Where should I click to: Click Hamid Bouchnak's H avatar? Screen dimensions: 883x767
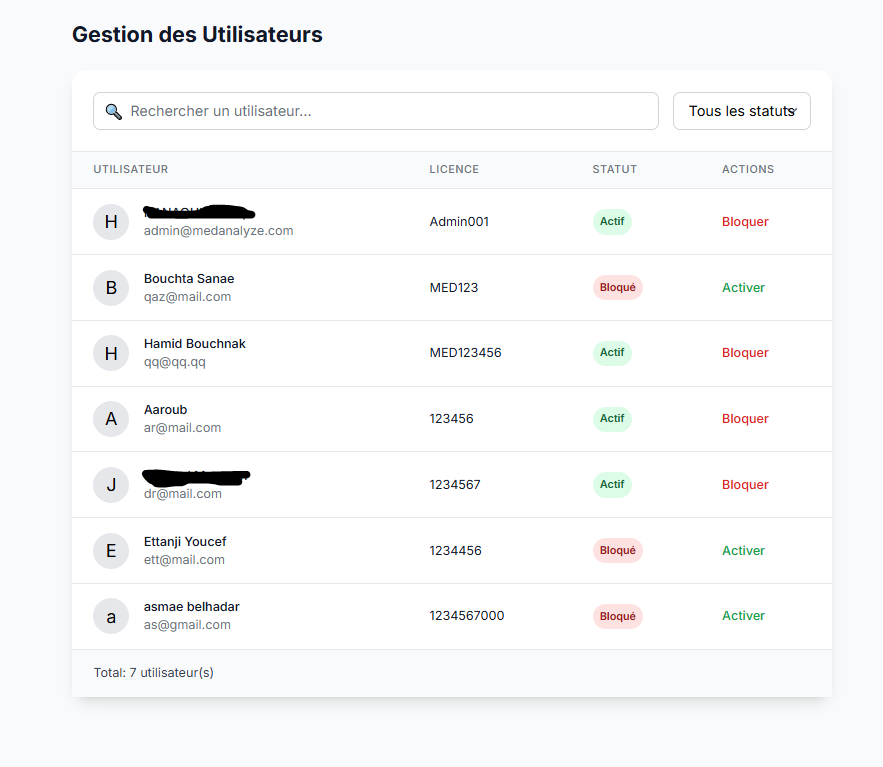(111, 353)
